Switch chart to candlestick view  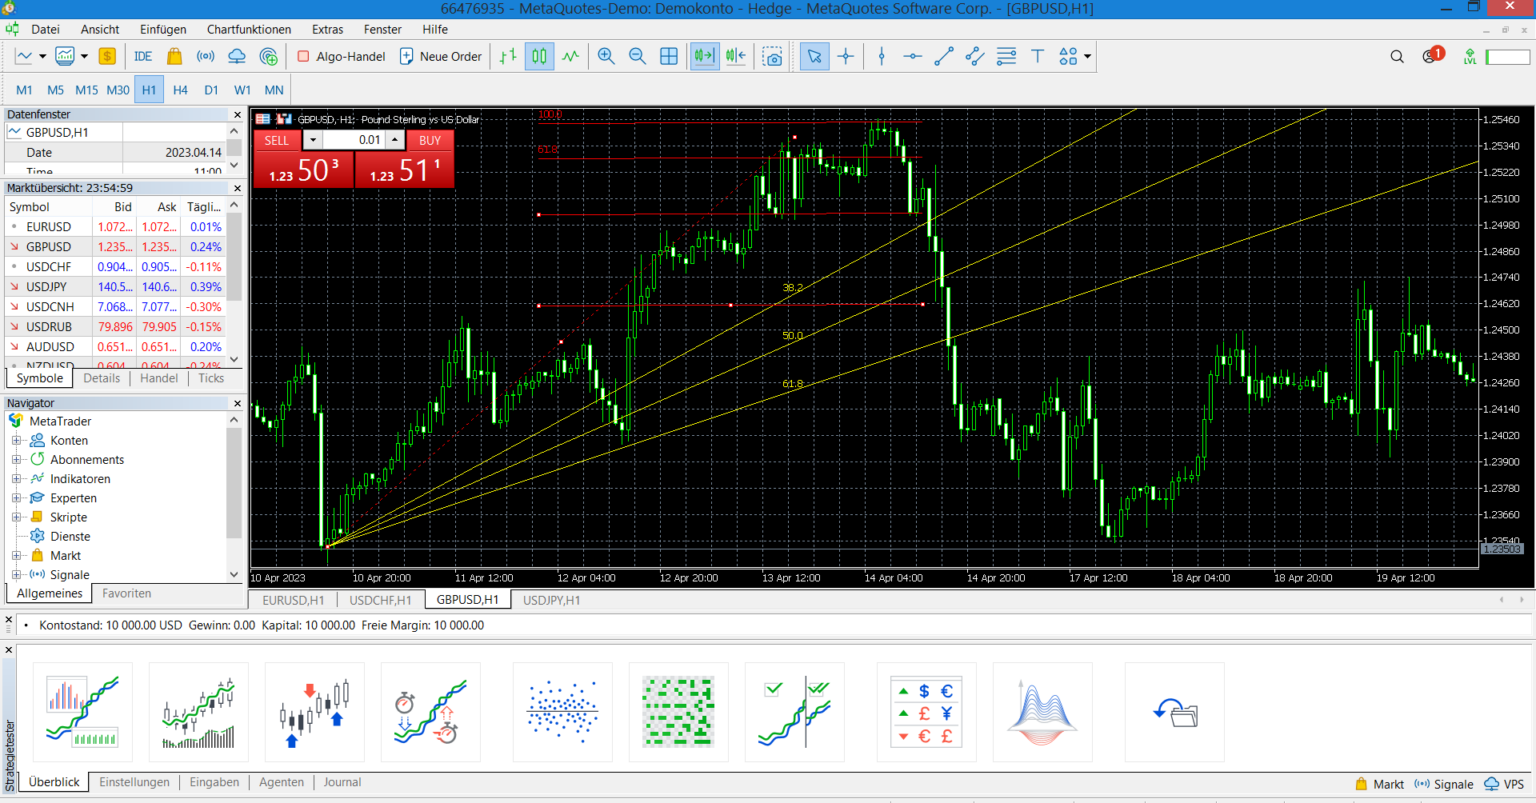click(x=539, y=56)
